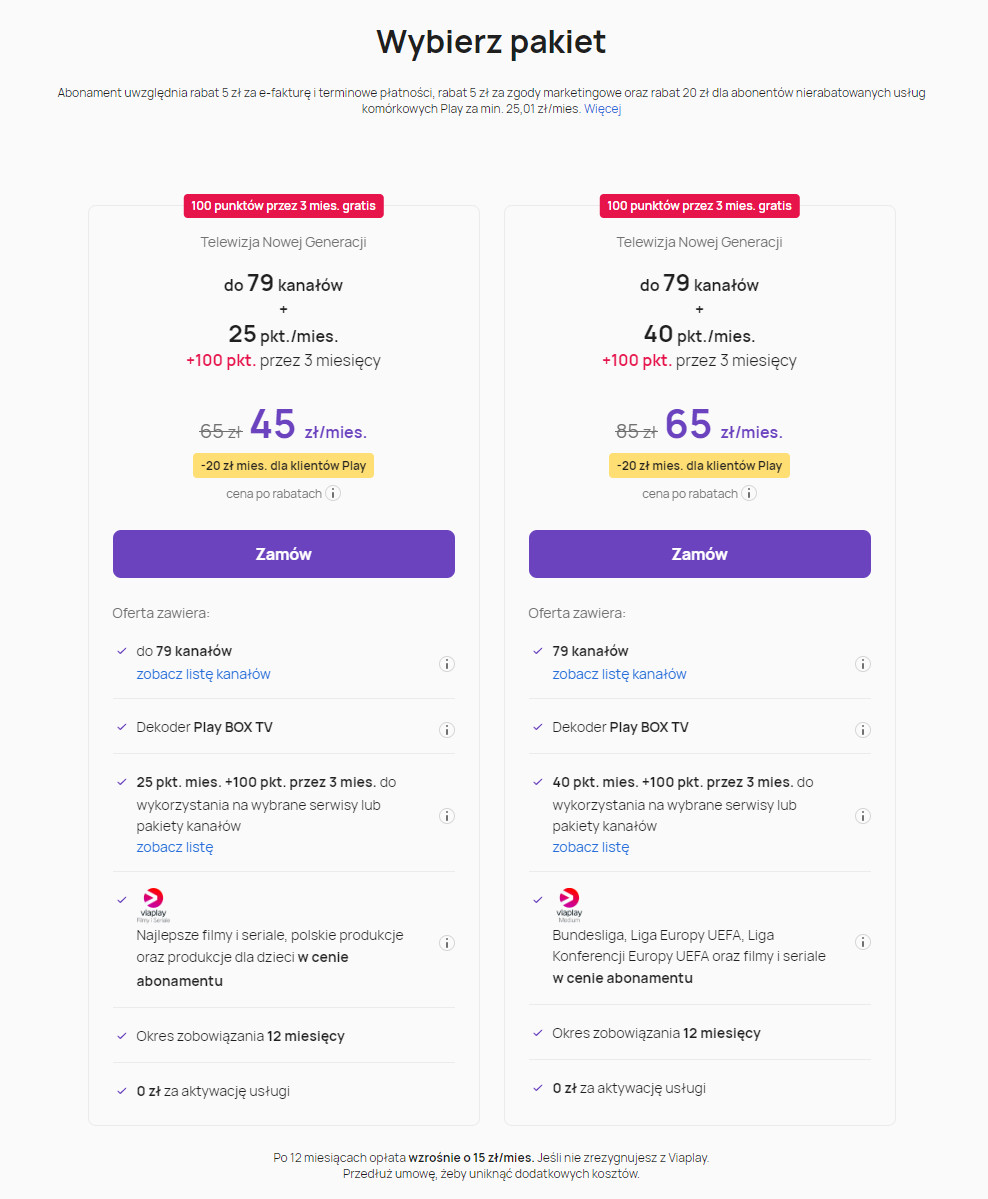
Task: Open 'zobacz listę kanałów' in right package
Action: [x=619, y=674]
